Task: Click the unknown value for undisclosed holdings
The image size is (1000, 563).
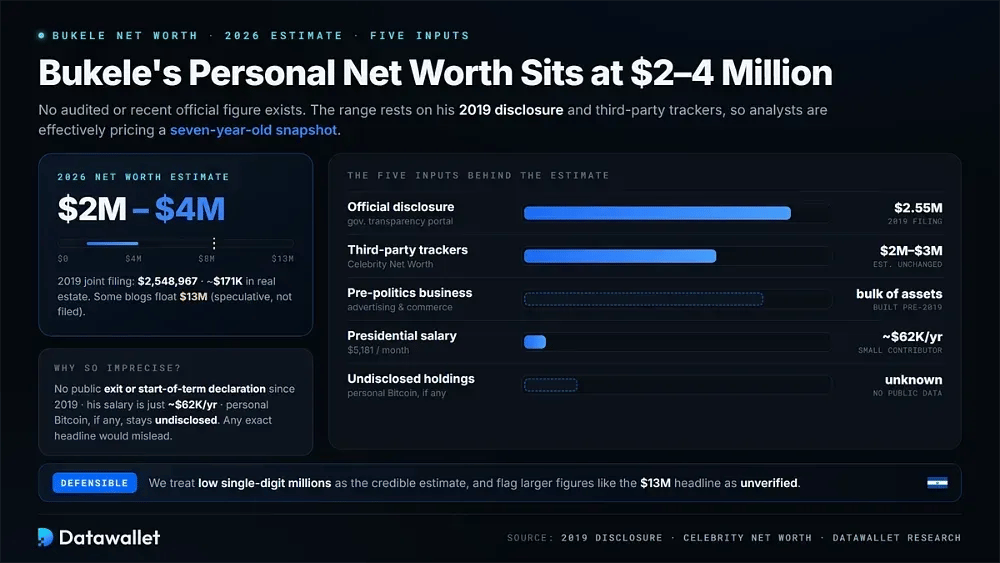Action: 913,380
